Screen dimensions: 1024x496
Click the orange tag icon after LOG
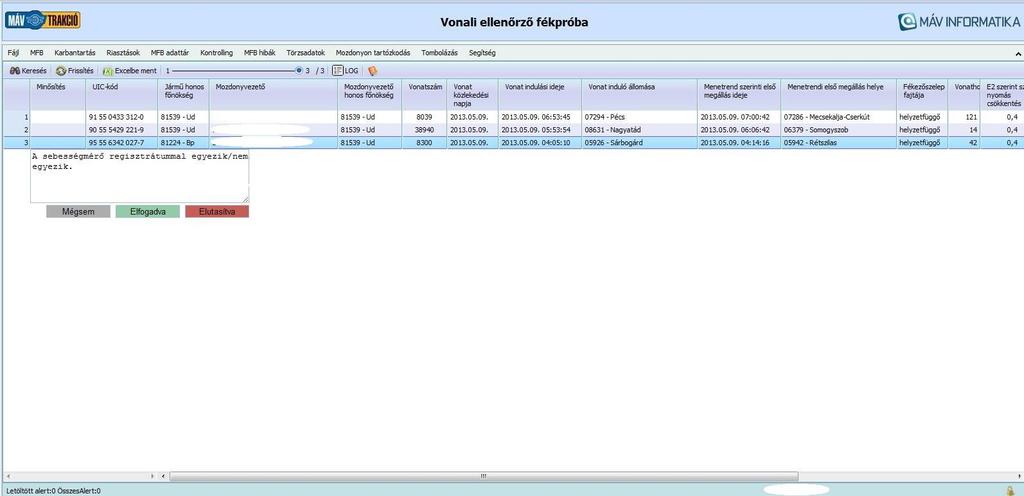[373, 70]
